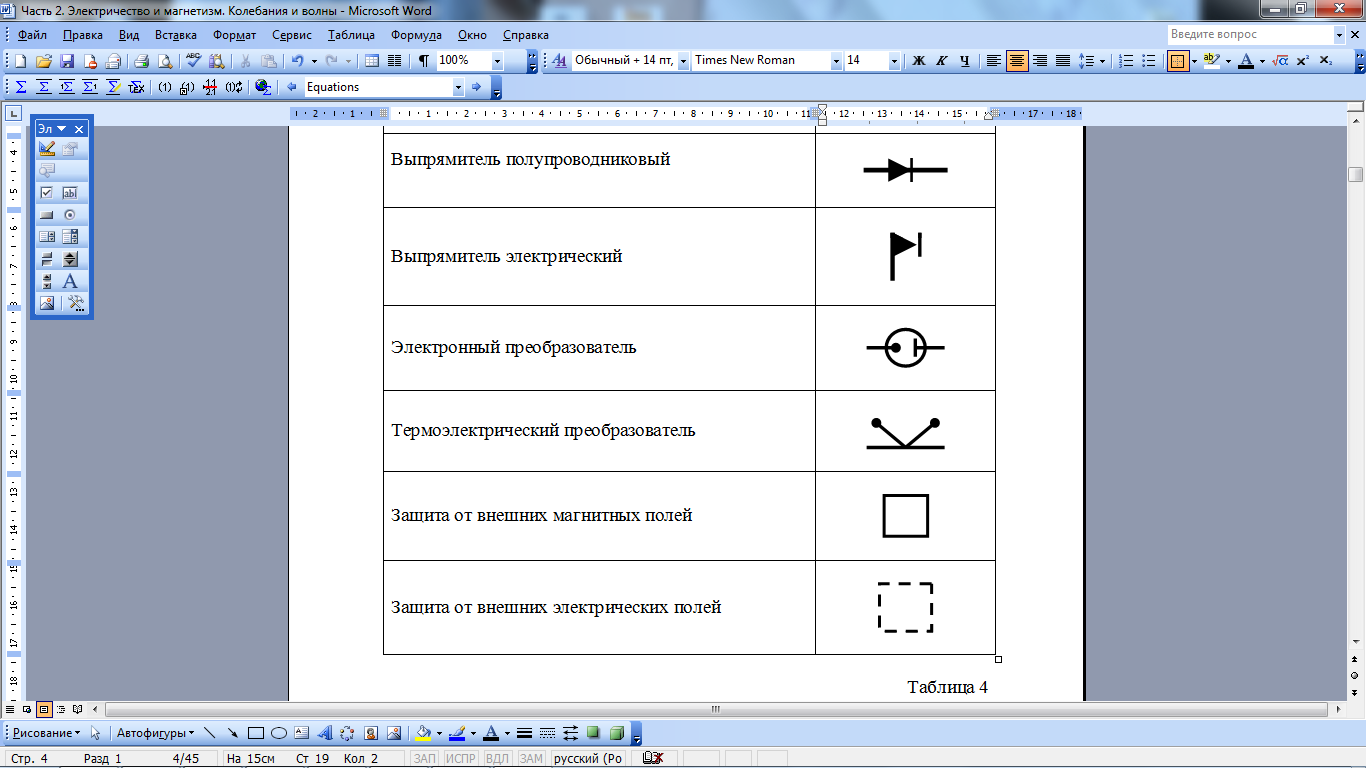Open the Рисование dropdown menu
This screenshot has width=1366, height=768.
tap(46, 733)
